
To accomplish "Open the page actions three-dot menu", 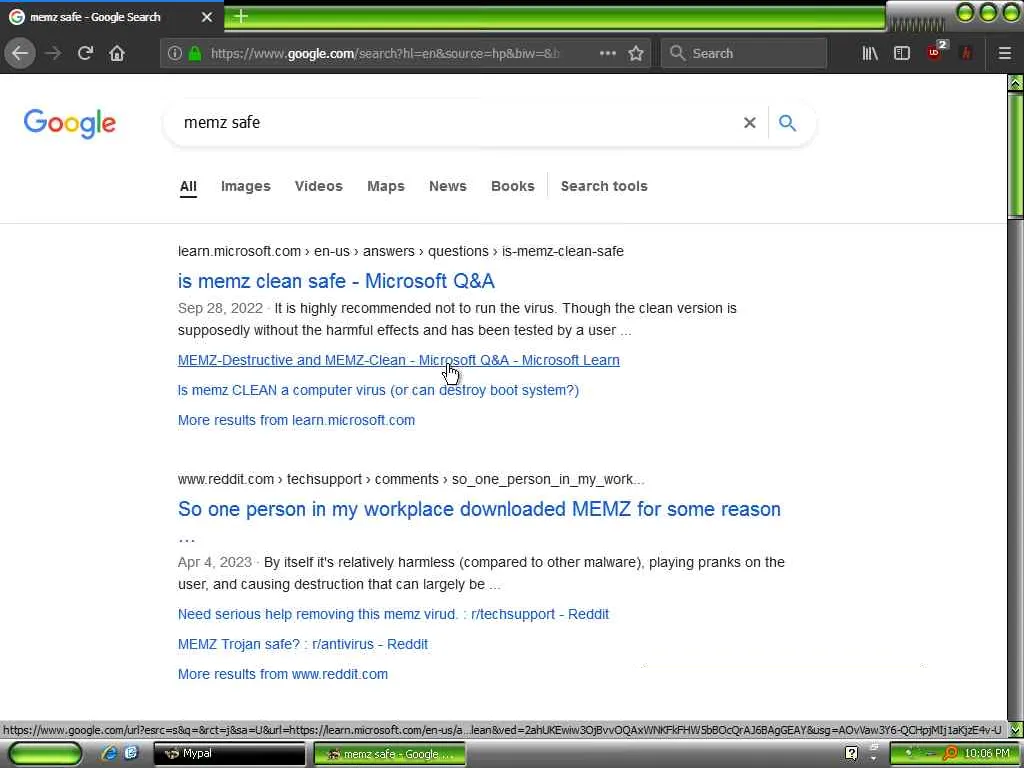I will click(607, 53).
